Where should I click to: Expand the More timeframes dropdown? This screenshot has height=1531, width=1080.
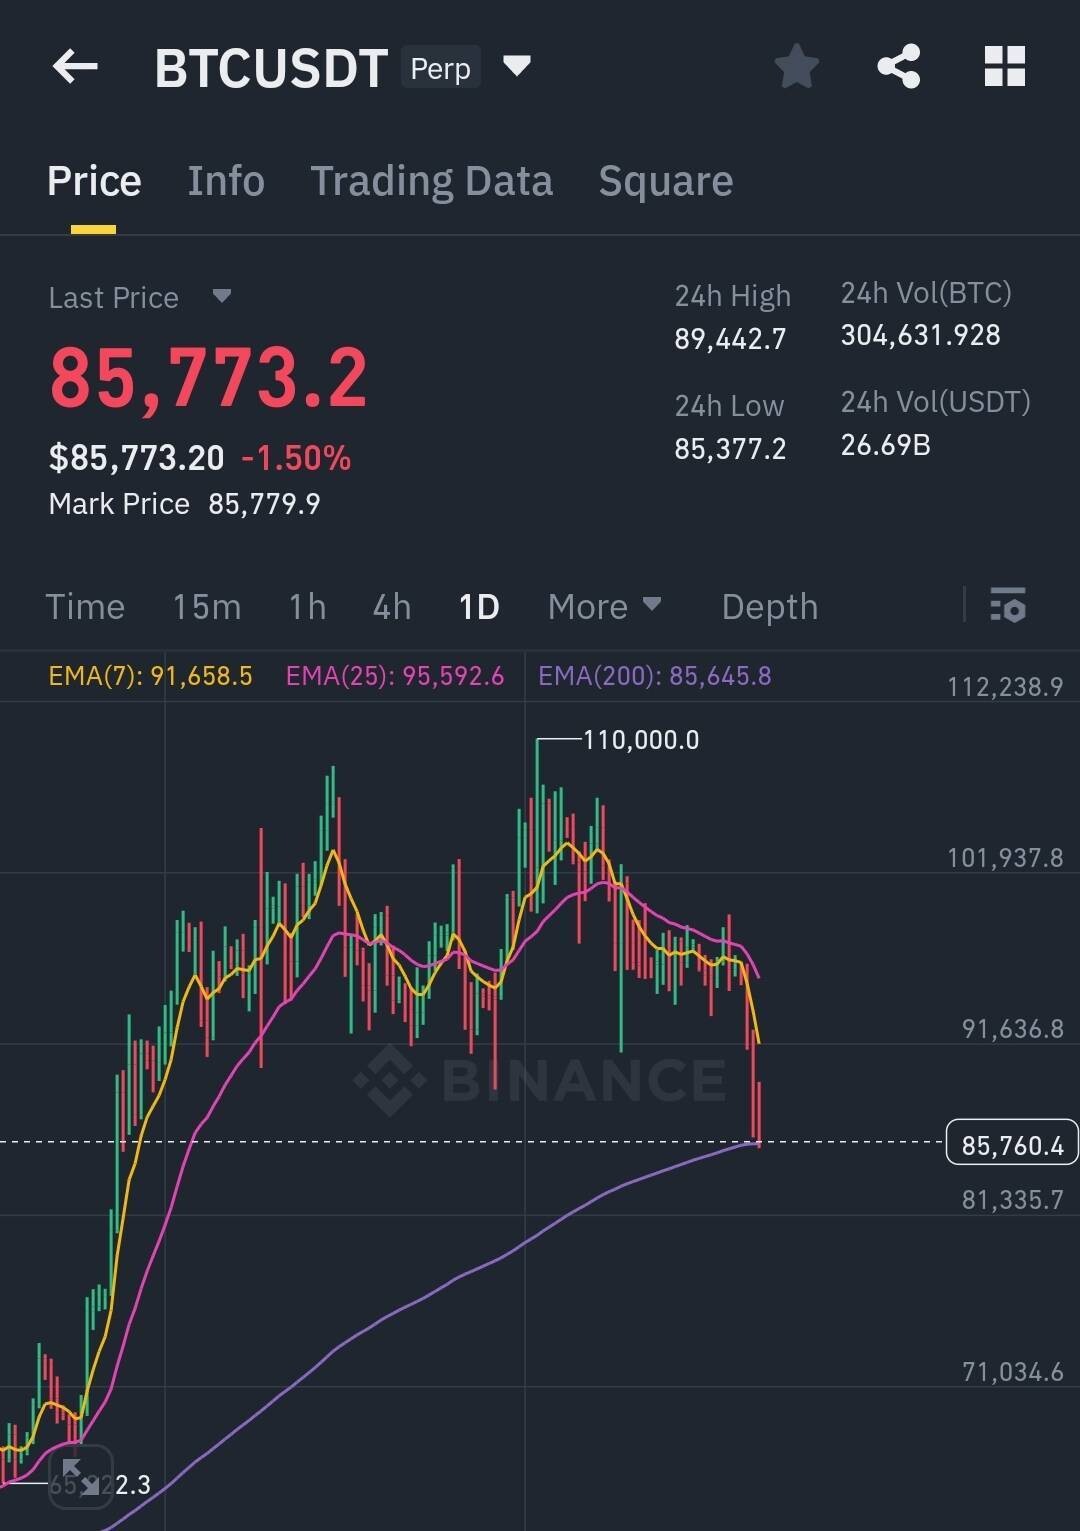coord(604,606)
